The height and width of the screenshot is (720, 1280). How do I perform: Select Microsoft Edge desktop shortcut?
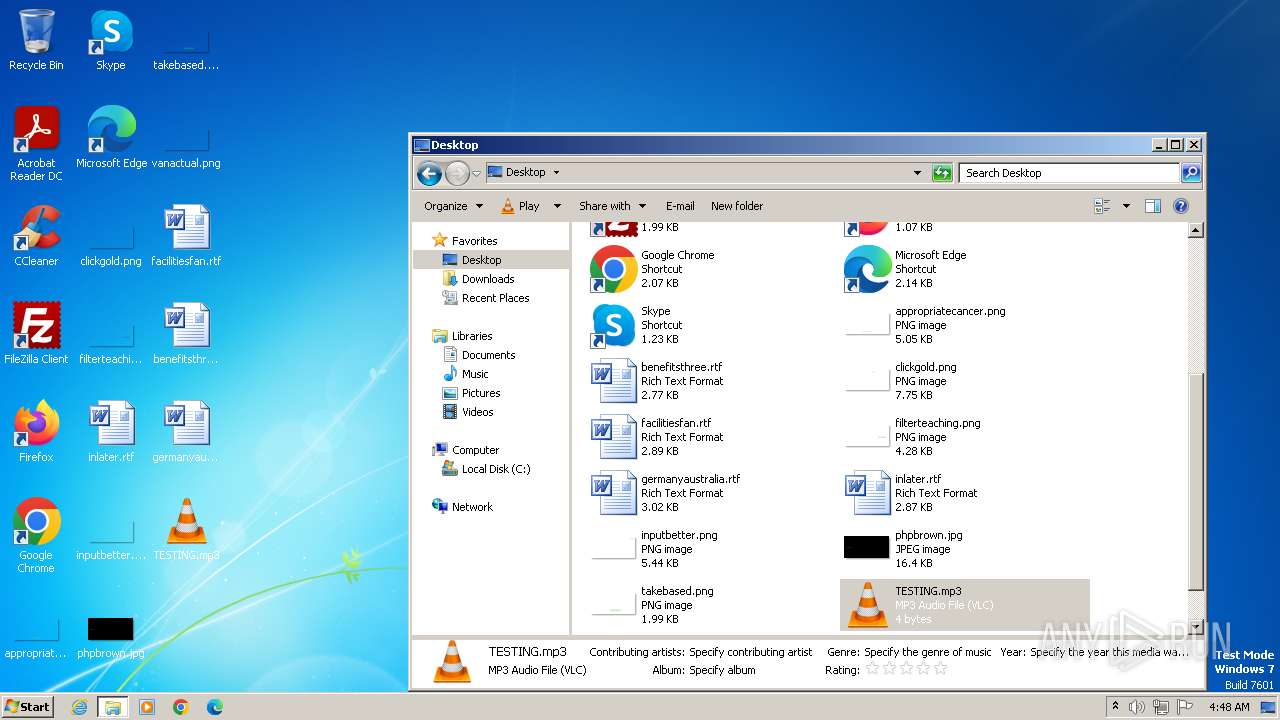pyautogui.click(x=111, y=138)
